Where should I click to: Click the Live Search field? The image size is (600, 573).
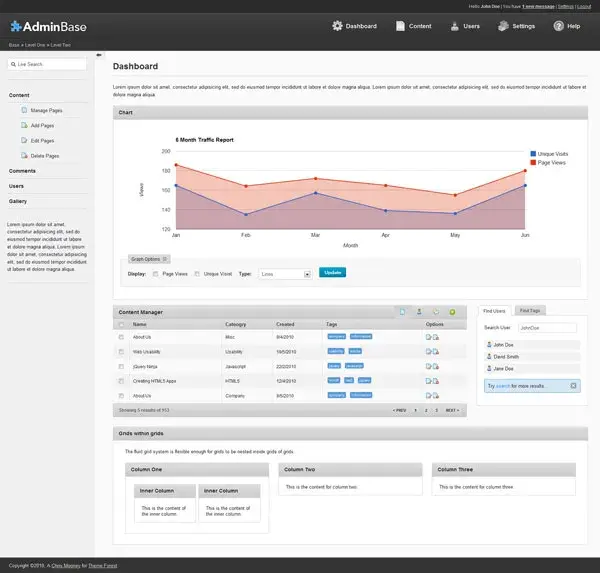47,64
